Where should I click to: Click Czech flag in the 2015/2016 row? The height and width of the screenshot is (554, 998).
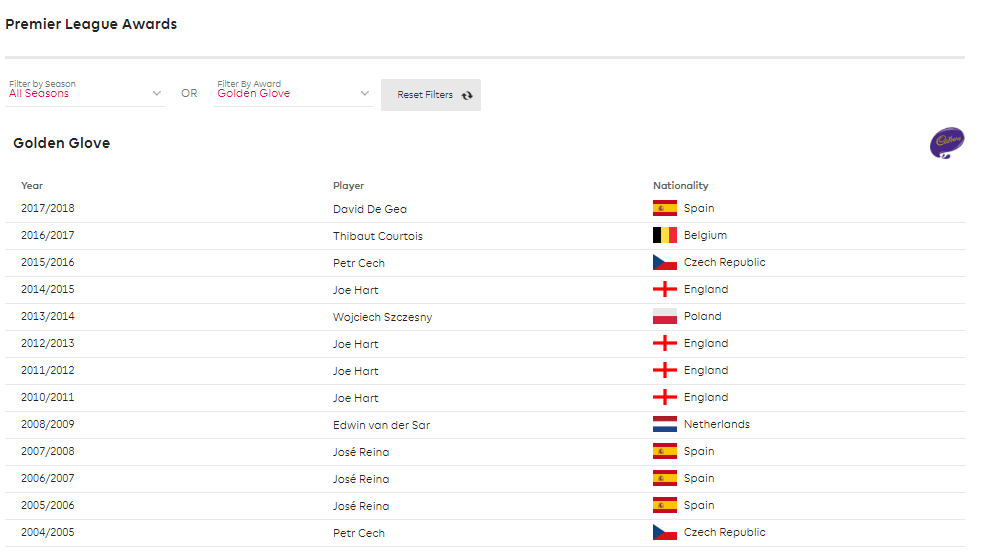point(664,262)
